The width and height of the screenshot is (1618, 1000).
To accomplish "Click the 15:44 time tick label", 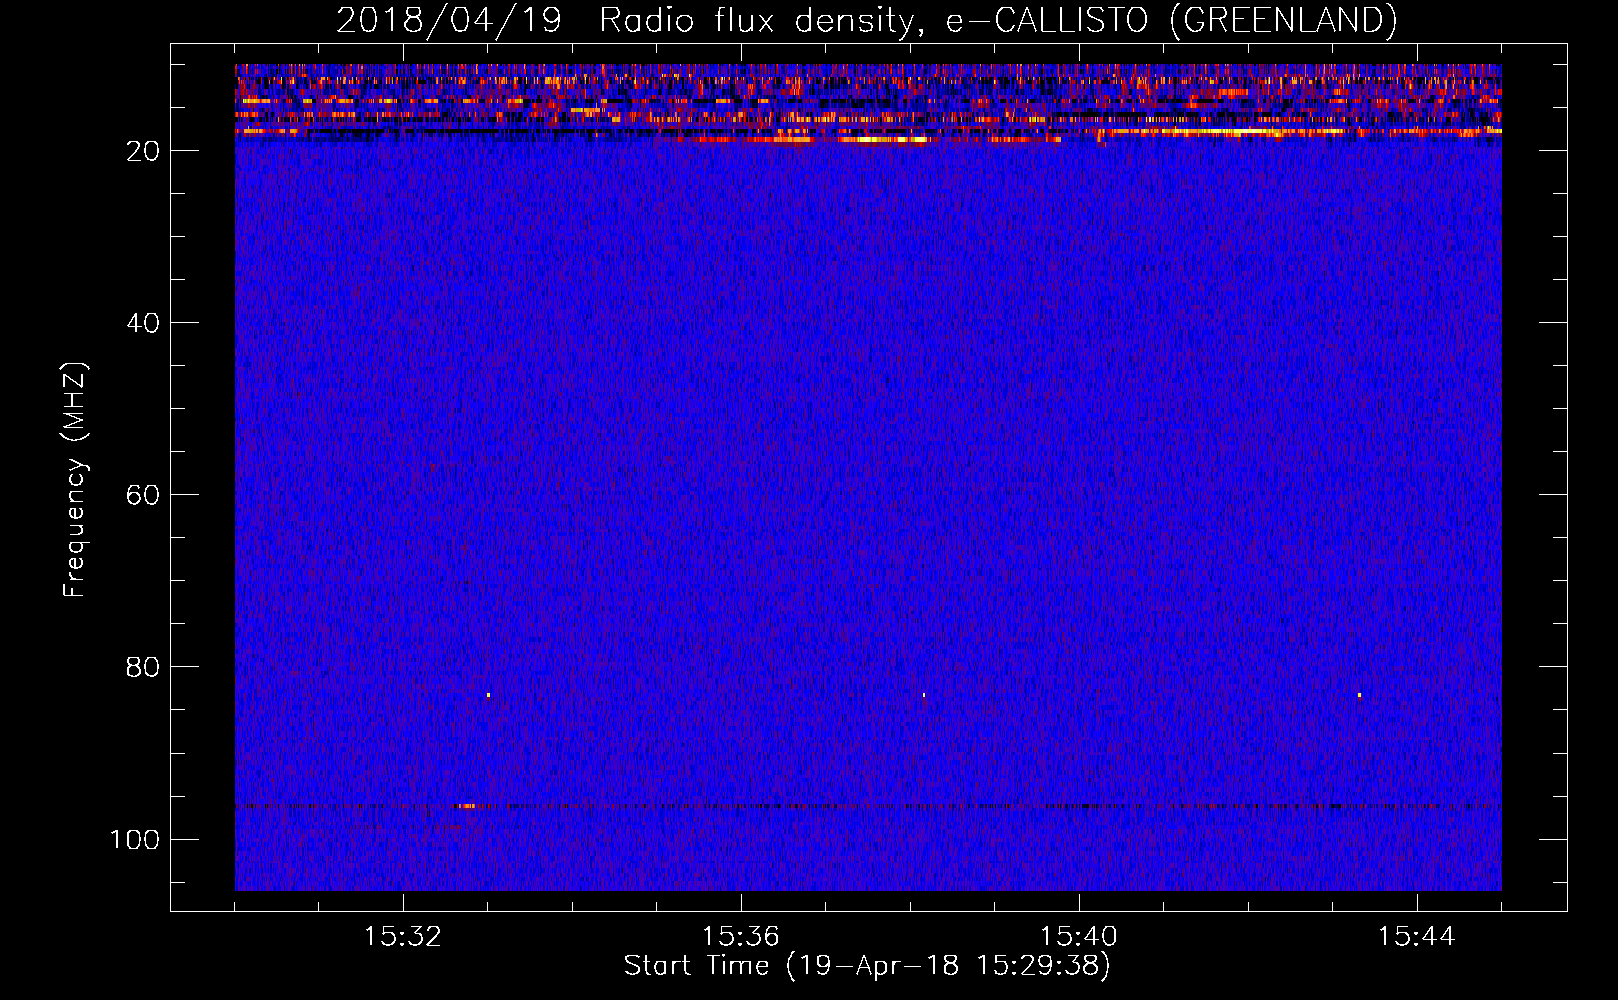I will (x=1417, y=937).
